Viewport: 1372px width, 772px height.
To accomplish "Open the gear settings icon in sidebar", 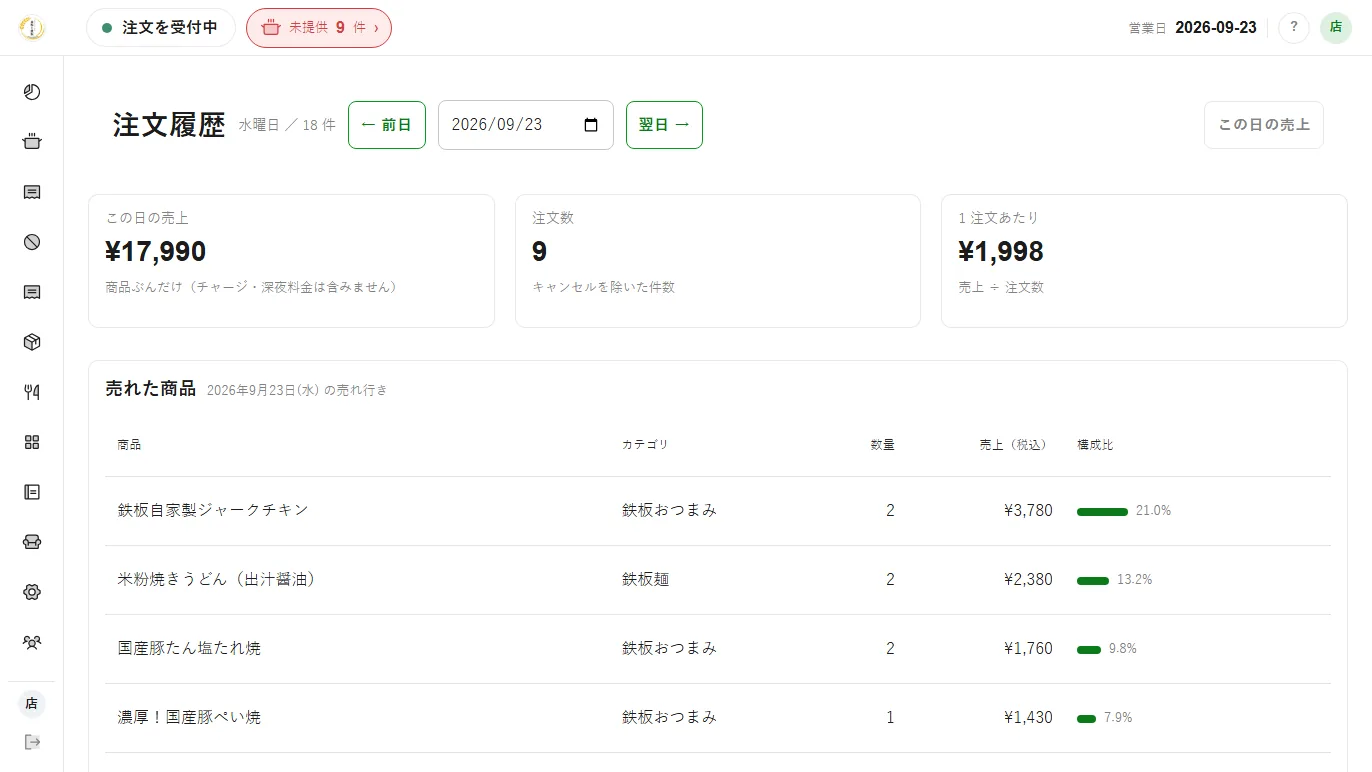I will click(x=32, y=592).
